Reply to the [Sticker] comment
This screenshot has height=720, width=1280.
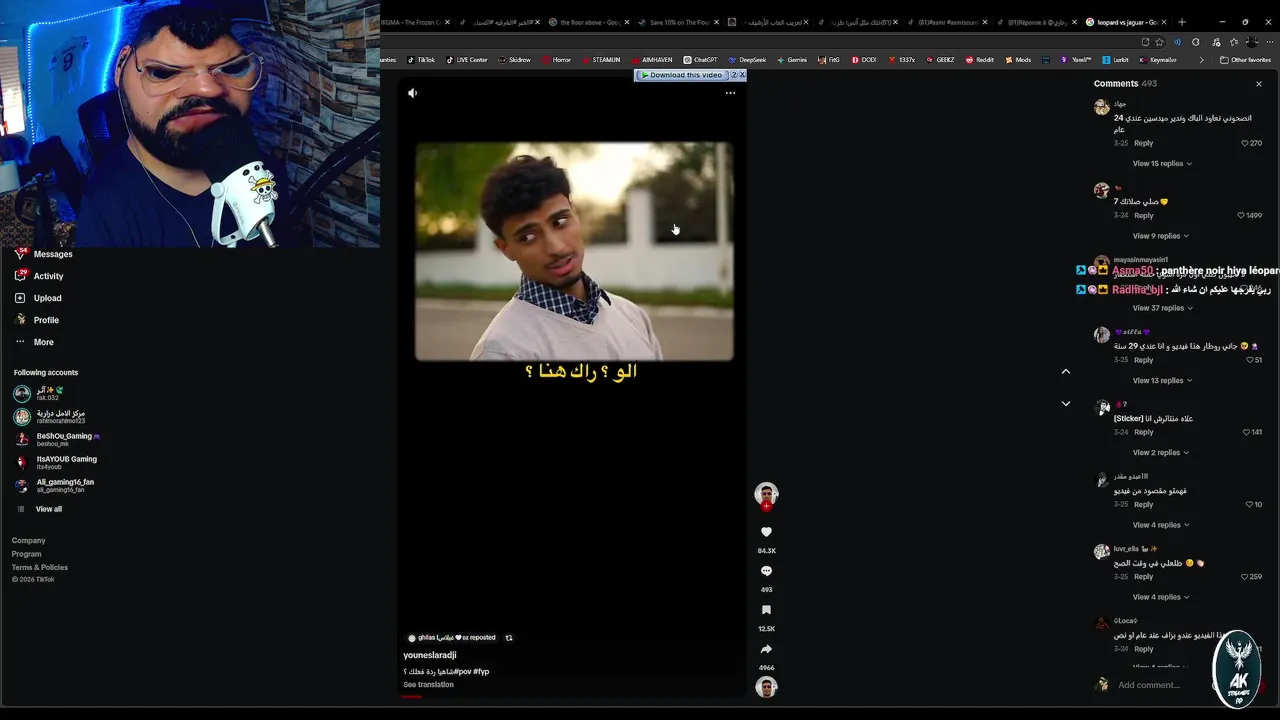coord(1143,432)
